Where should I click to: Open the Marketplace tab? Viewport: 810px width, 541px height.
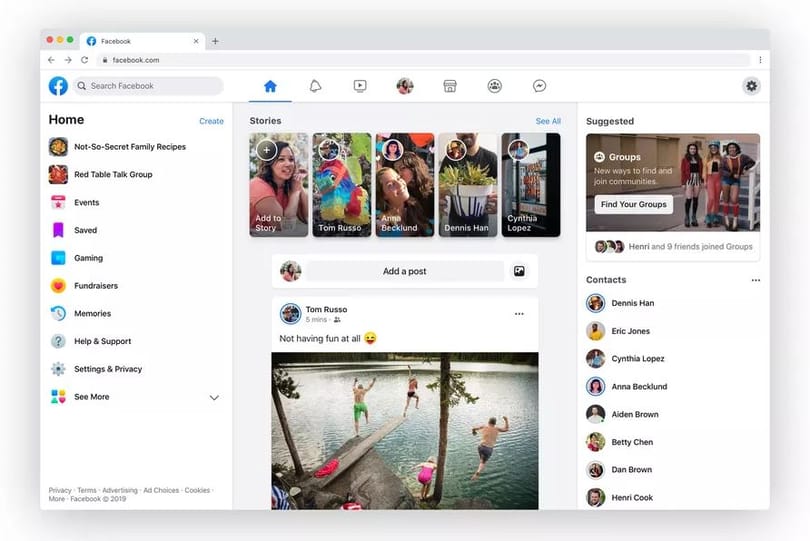pos(450,86)
